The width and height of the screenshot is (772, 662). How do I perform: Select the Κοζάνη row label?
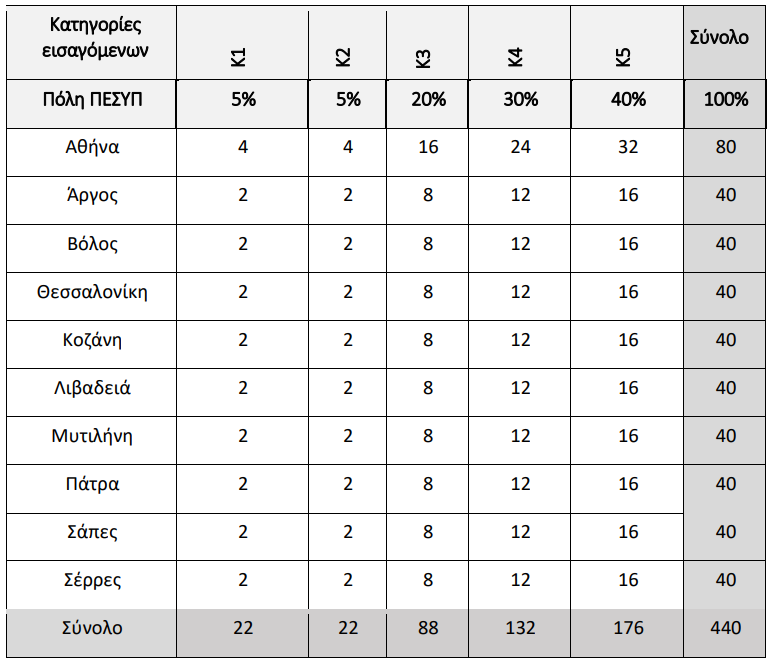point(92,340)
